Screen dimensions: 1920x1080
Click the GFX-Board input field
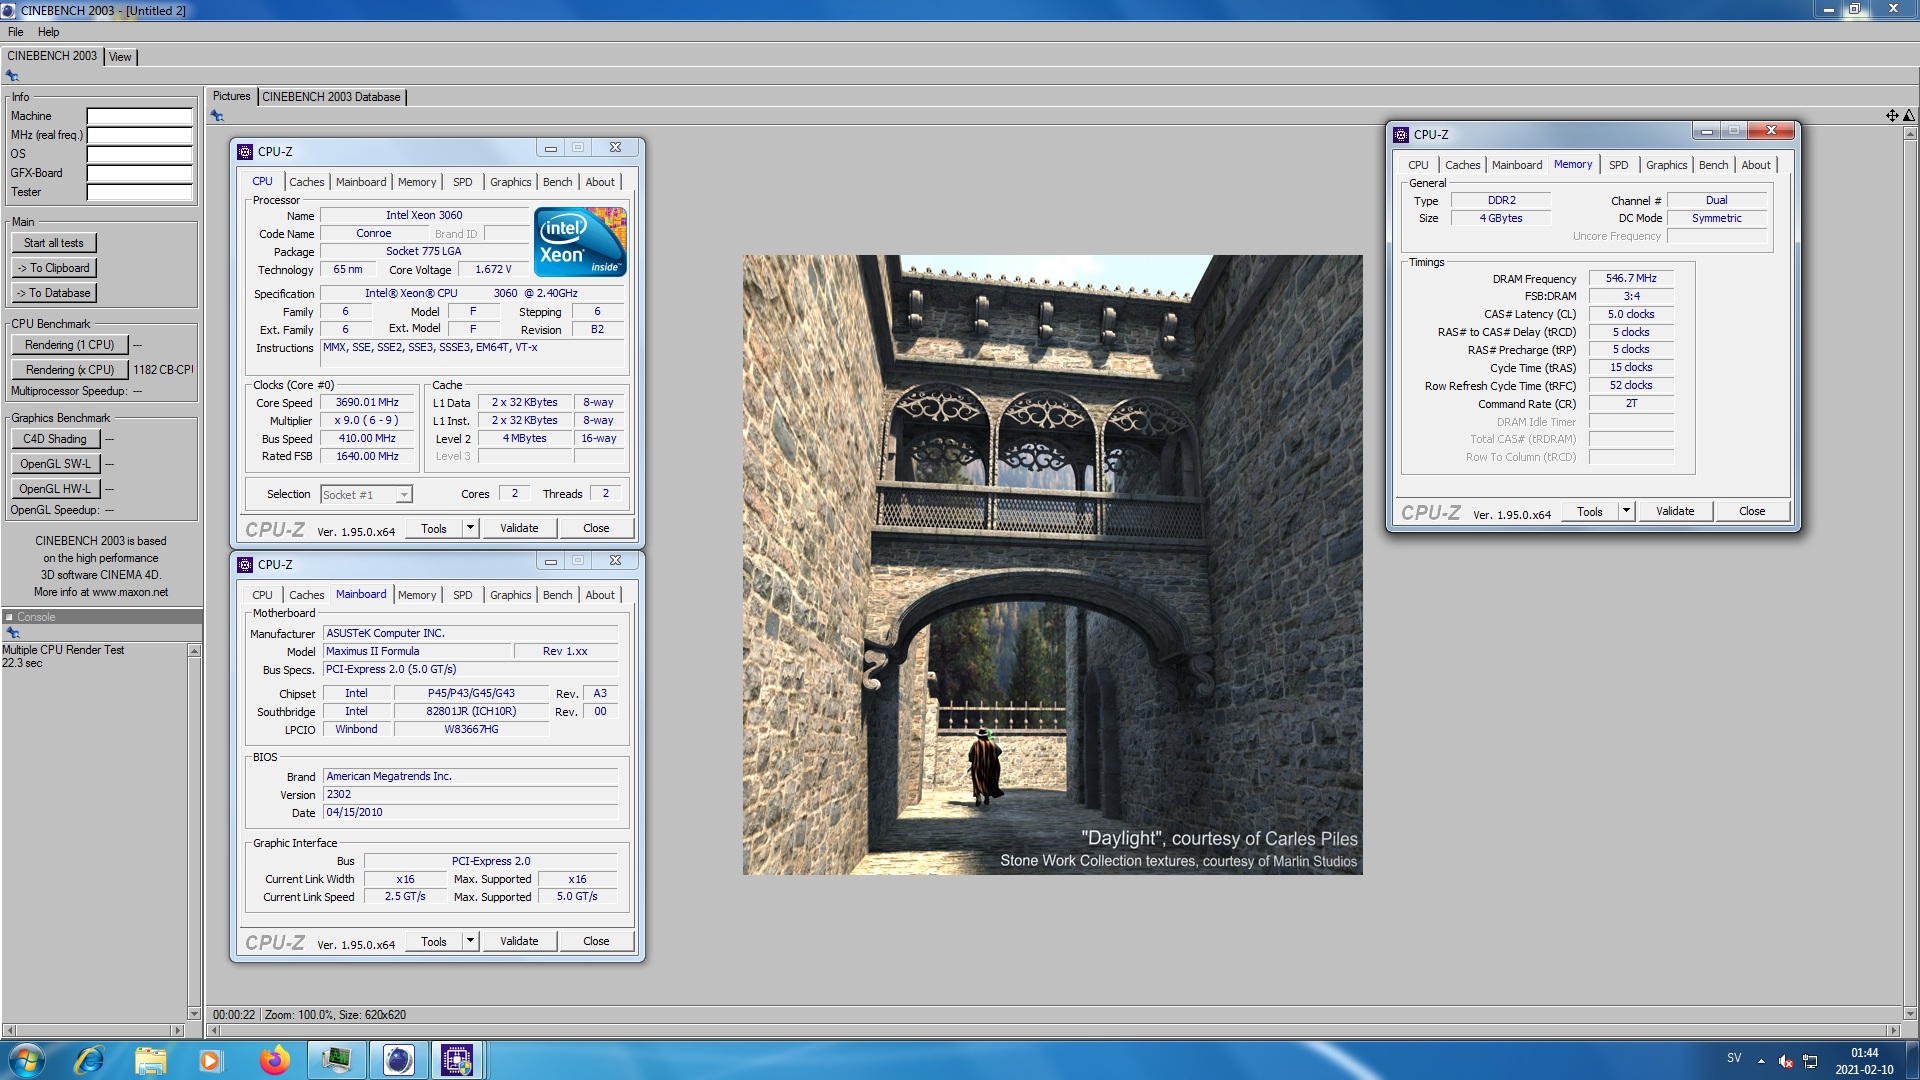(x=139, y=173)
